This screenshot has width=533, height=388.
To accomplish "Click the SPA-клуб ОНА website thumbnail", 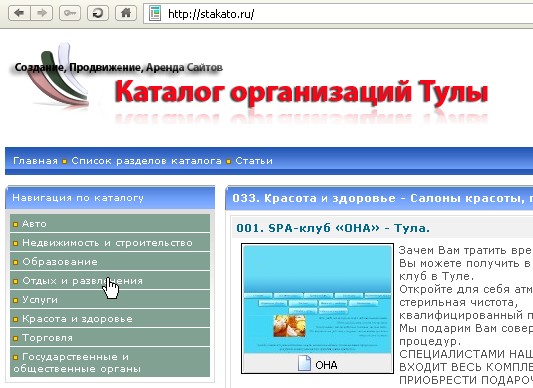I will [x=317, y=299].
